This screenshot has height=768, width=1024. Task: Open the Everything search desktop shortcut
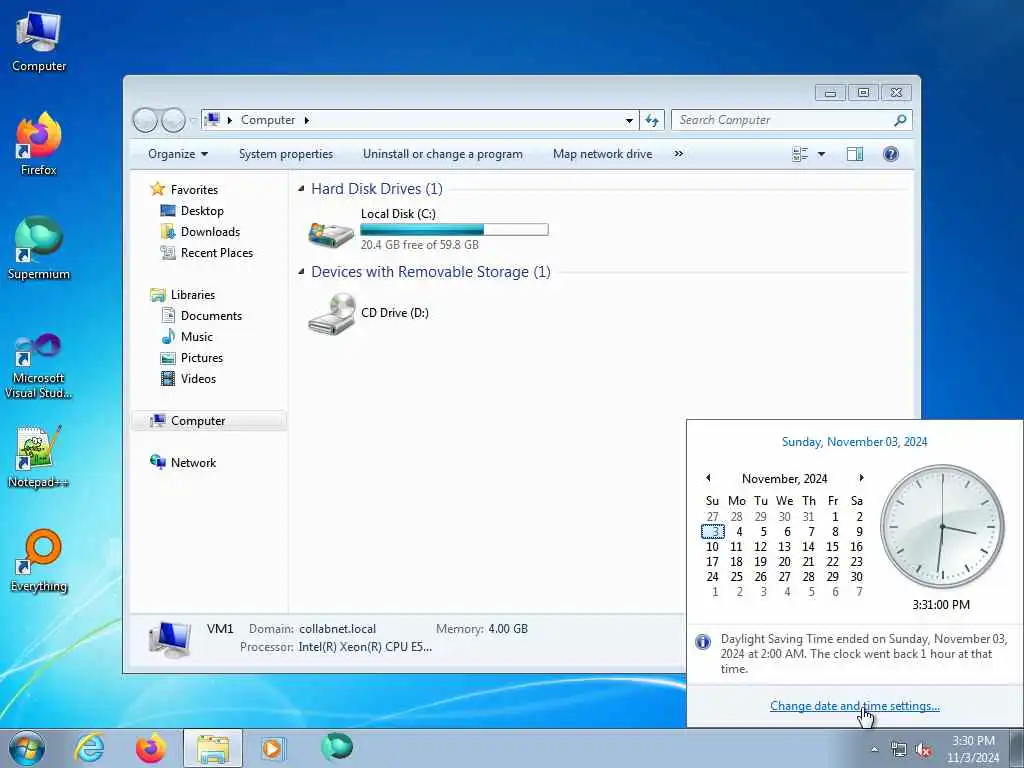[39, 560]
